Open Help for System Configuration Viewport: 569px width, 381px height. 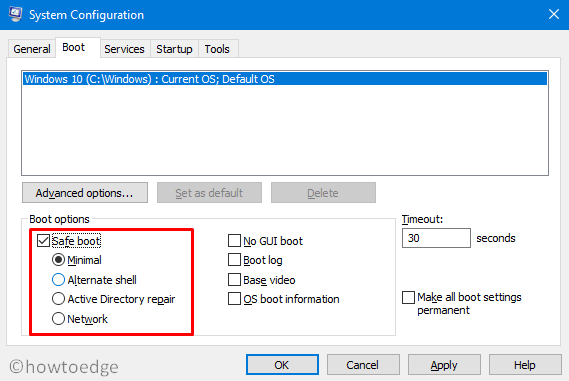pyautogui.click(x=525, y=365)
